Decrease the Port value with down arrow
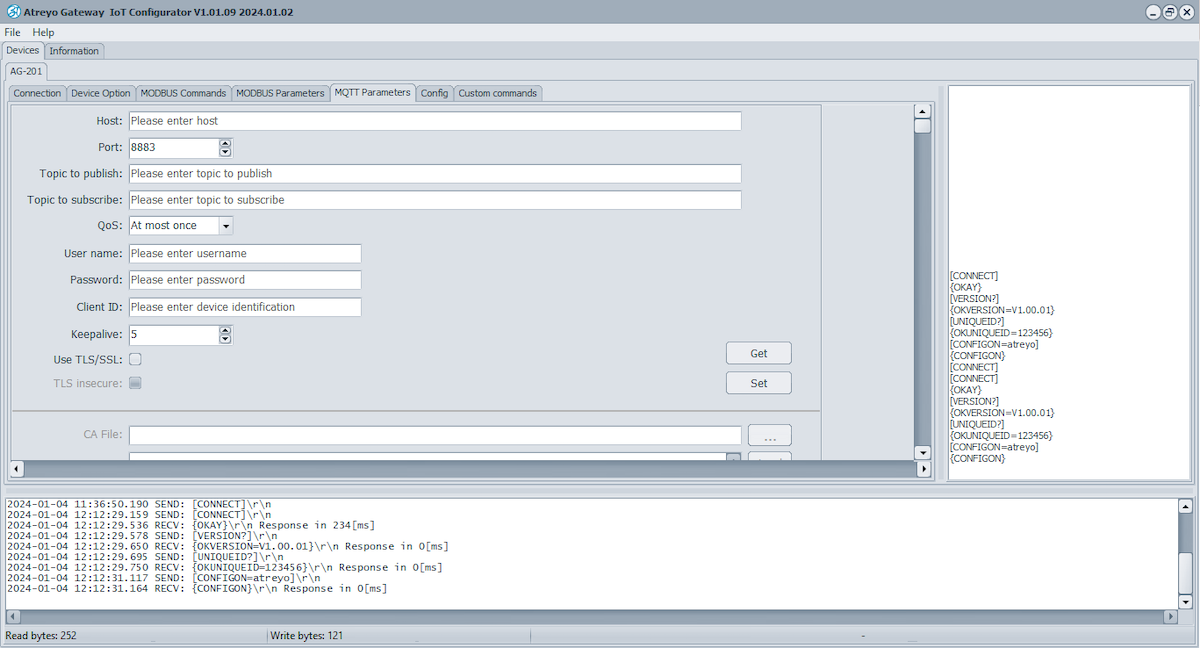Image resolution: width=1200 pixels, height=648 pixels. coord(225,152)
